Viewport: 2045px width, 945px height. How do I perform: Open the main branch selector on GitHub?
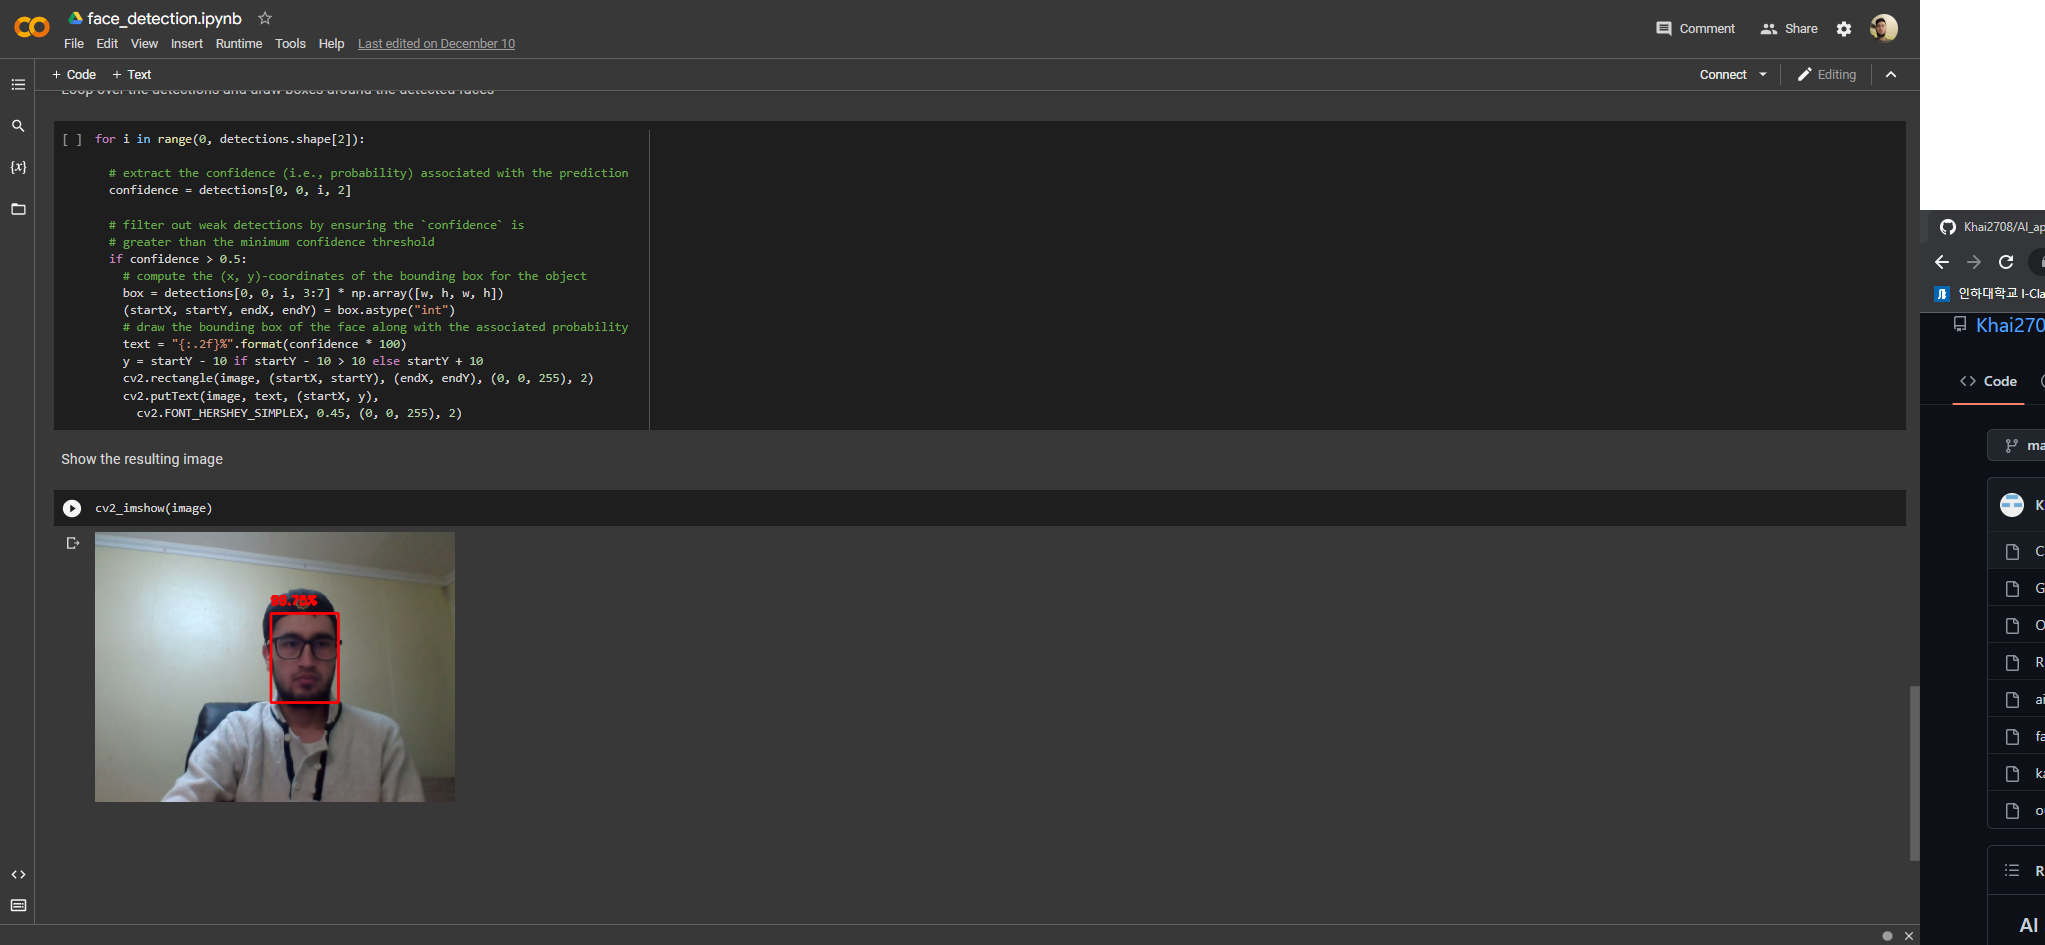tap(2022, 445)
